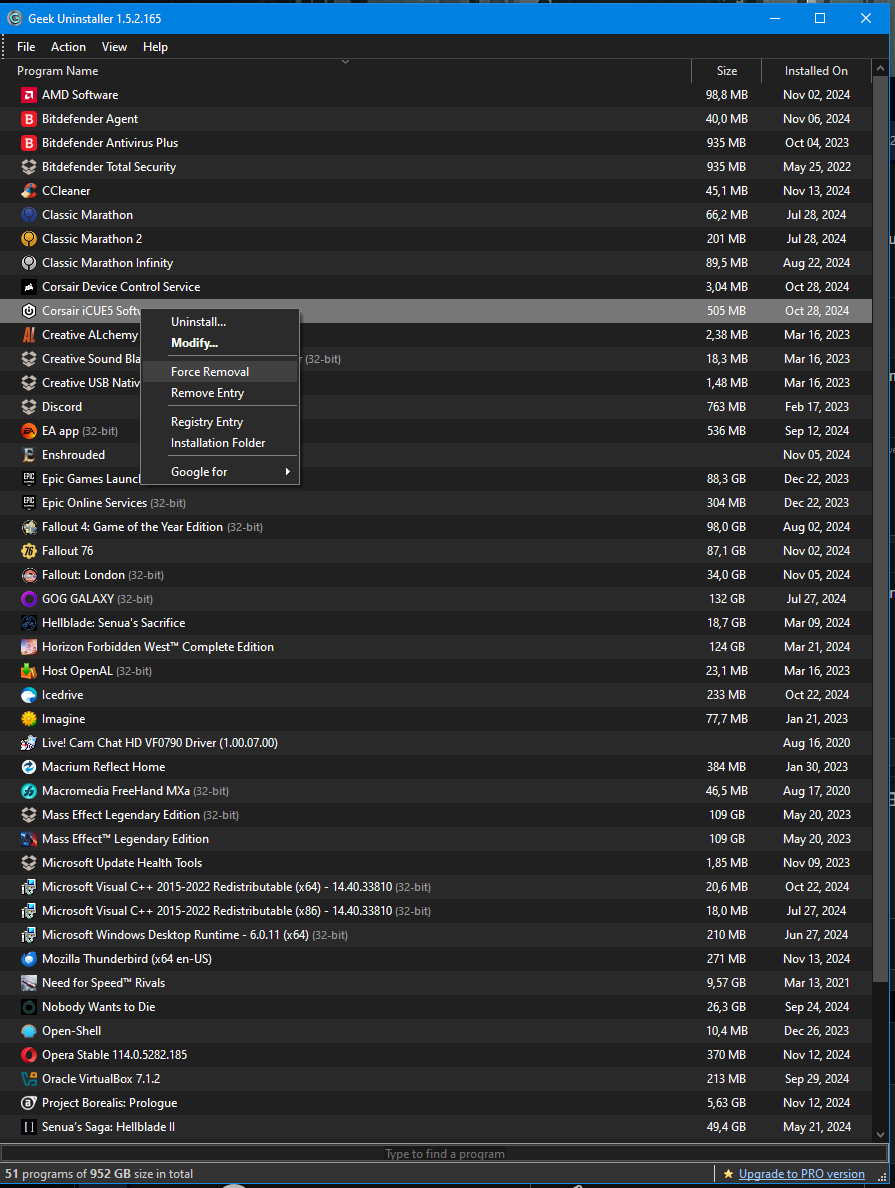Screen dimensions: 895x1188
Task: Open the View menu
Action: (x=114, y=47)
